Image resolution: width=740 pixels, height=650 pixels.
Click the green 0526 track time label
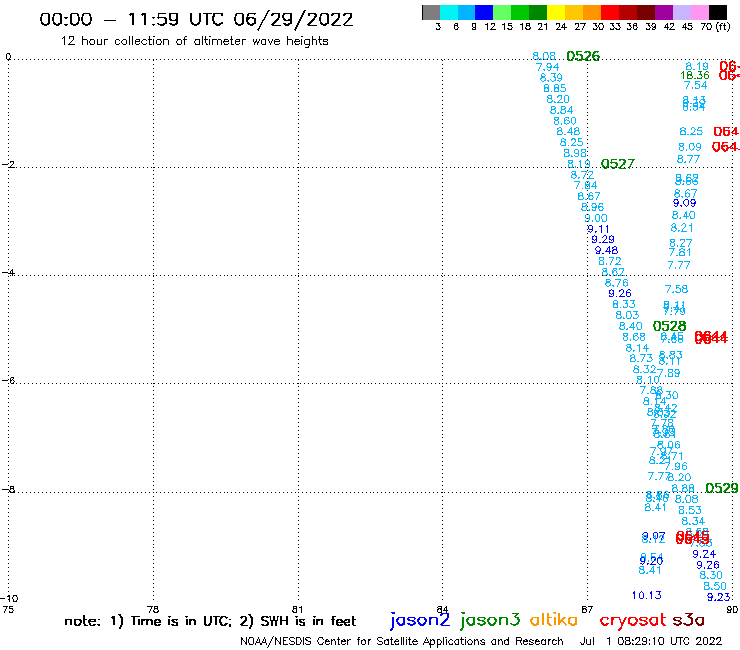tap(583, 56)
